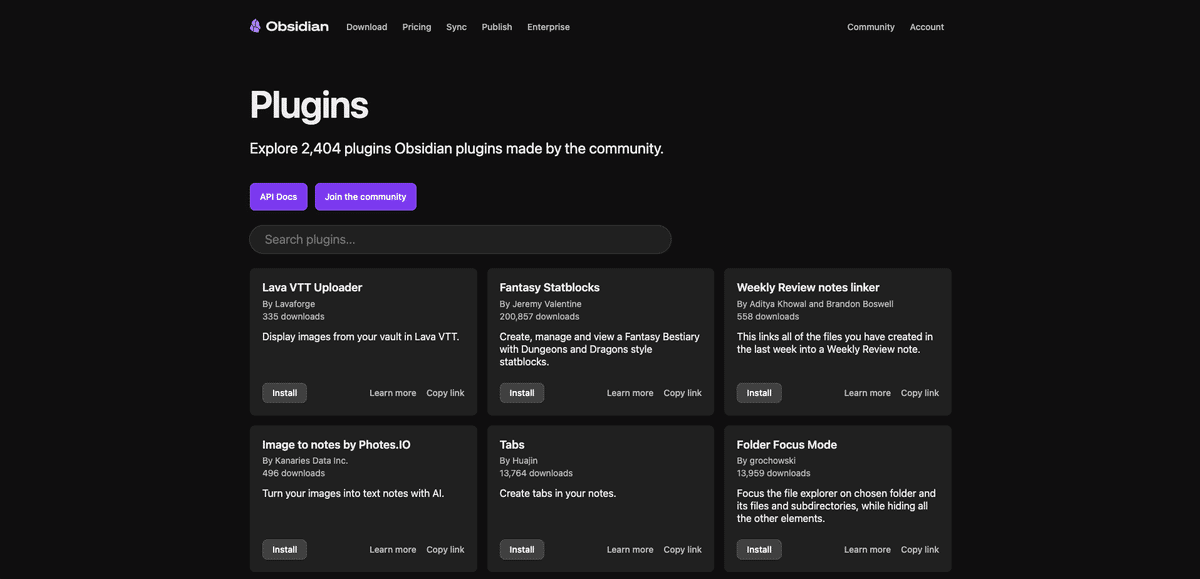Viewport: 1200px width, 579px height.
Task: Open the Tabs plugin title
Action: 512,445
